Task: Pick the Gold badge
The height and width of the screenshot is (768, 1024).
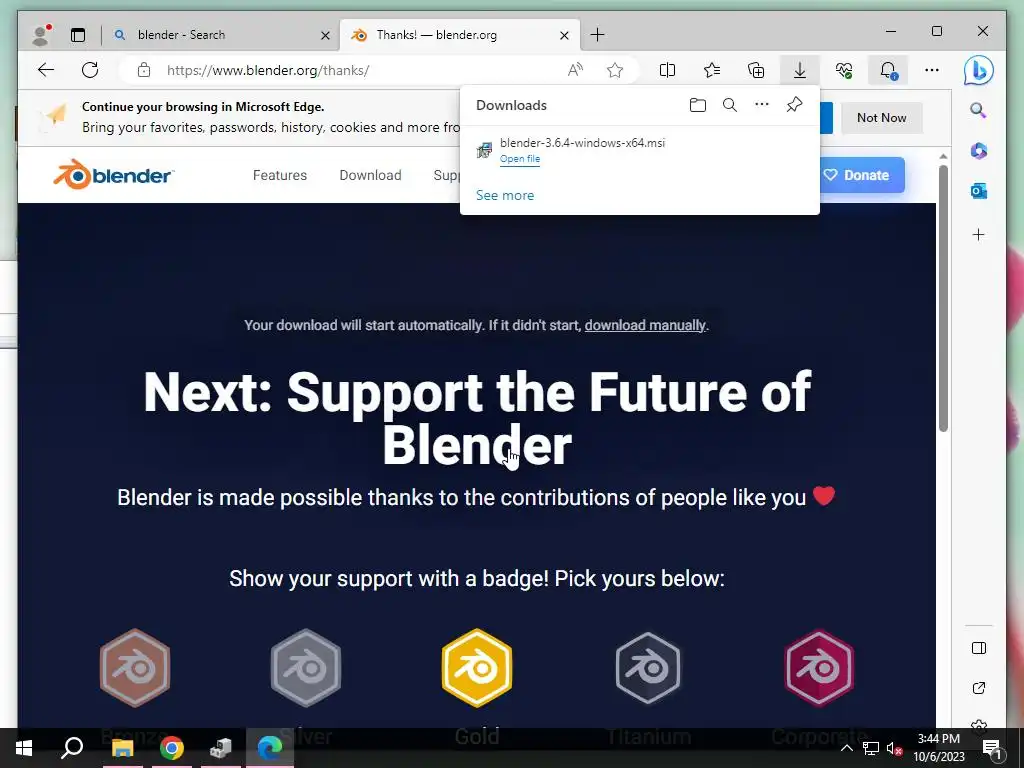Action: coord(477,667)
